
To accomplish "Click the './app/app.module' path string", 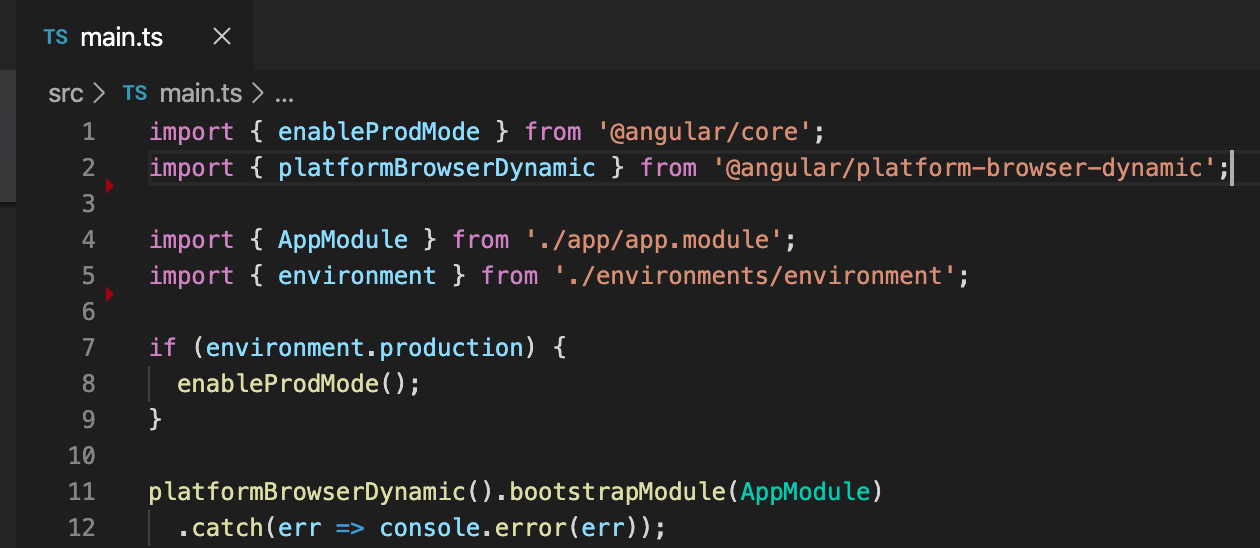I will (653, 240).
